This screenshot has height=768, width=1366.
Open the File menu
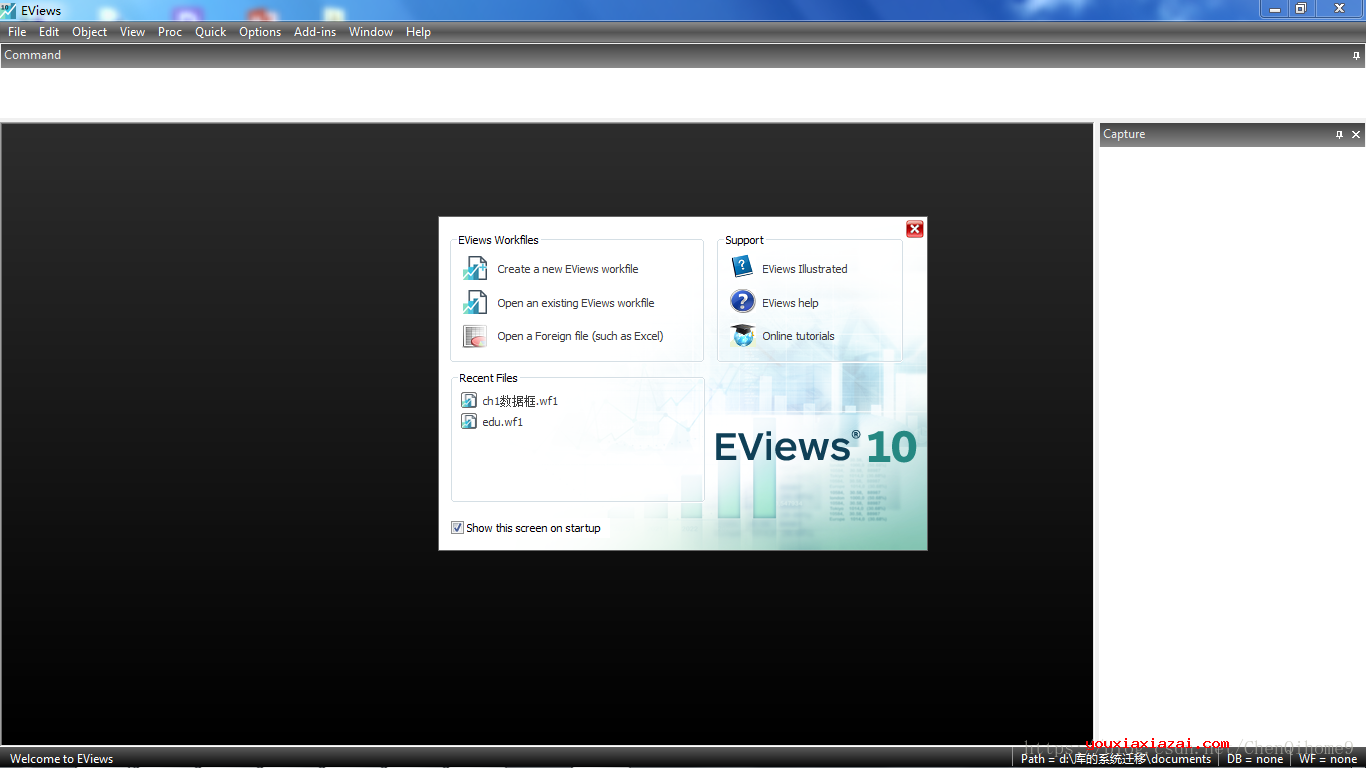click(x=17, y=32)
